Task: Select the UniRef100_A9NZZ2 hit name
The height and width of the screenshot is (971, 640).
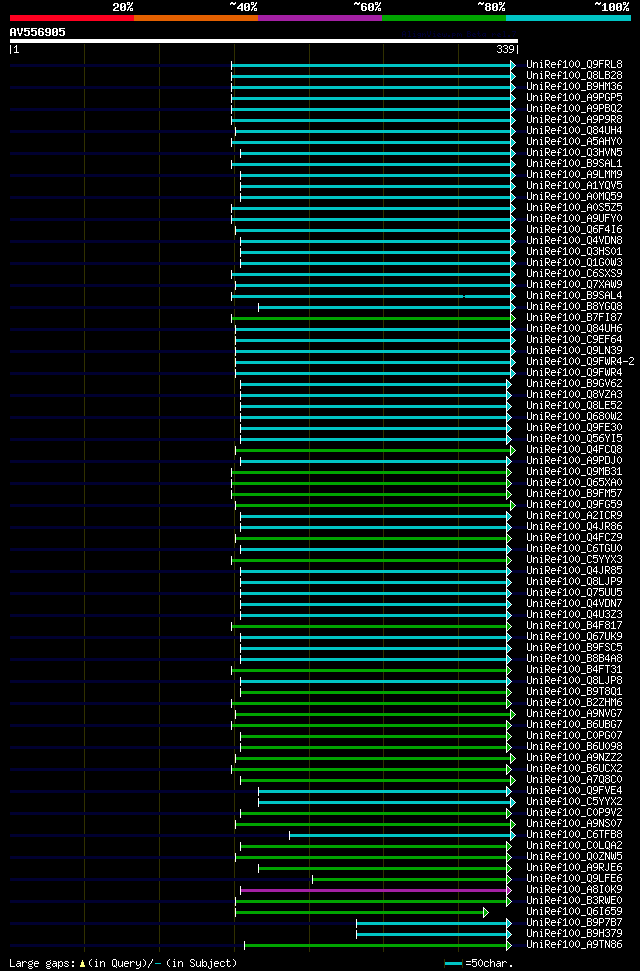Action: (574, 757)
